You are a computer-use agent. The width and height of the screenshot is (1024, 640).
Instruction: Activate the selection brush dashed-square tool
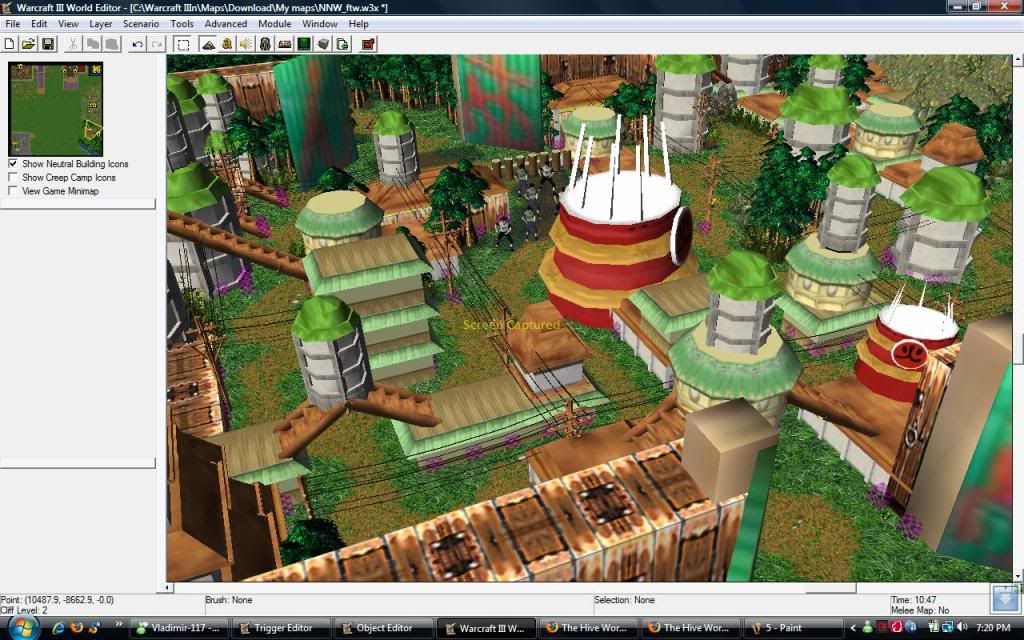click(x=184, y=44)
